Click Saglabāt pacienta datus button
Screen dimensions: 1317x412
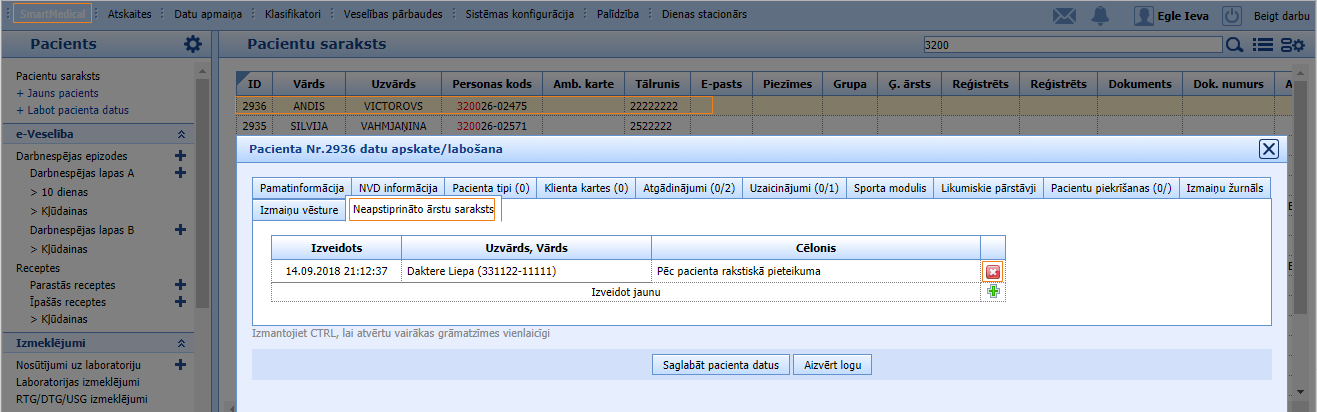(x=720, y=365)
